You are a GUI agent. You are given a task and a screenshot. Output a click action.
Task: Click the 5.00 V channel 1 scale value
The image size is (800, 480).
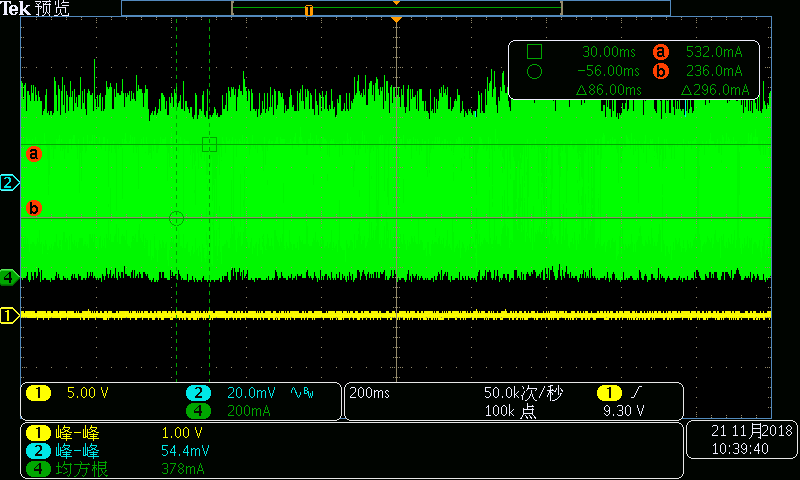coord(88,393)
